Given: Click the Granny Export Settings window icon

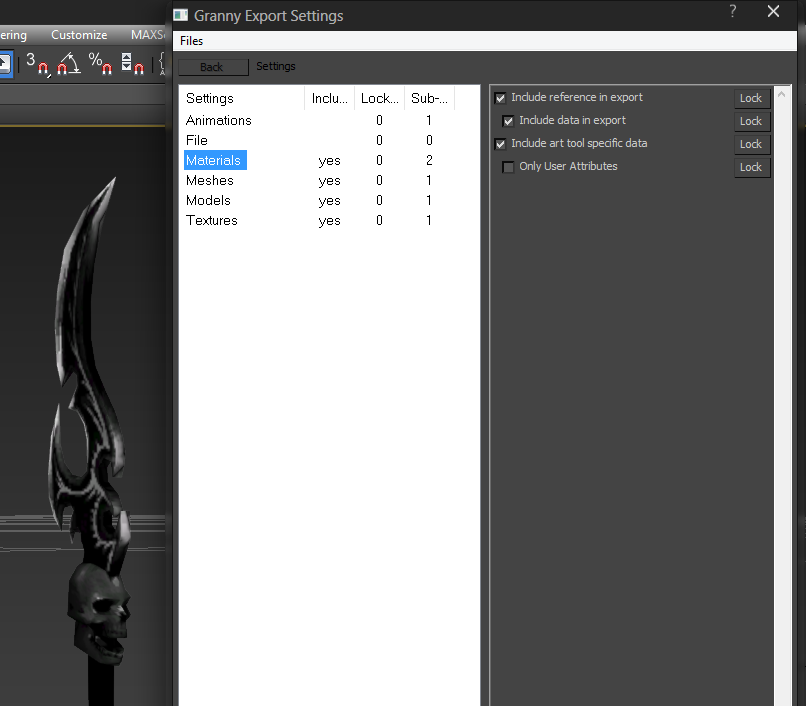Looking at the screenshot, I should [x=181, y=15].
